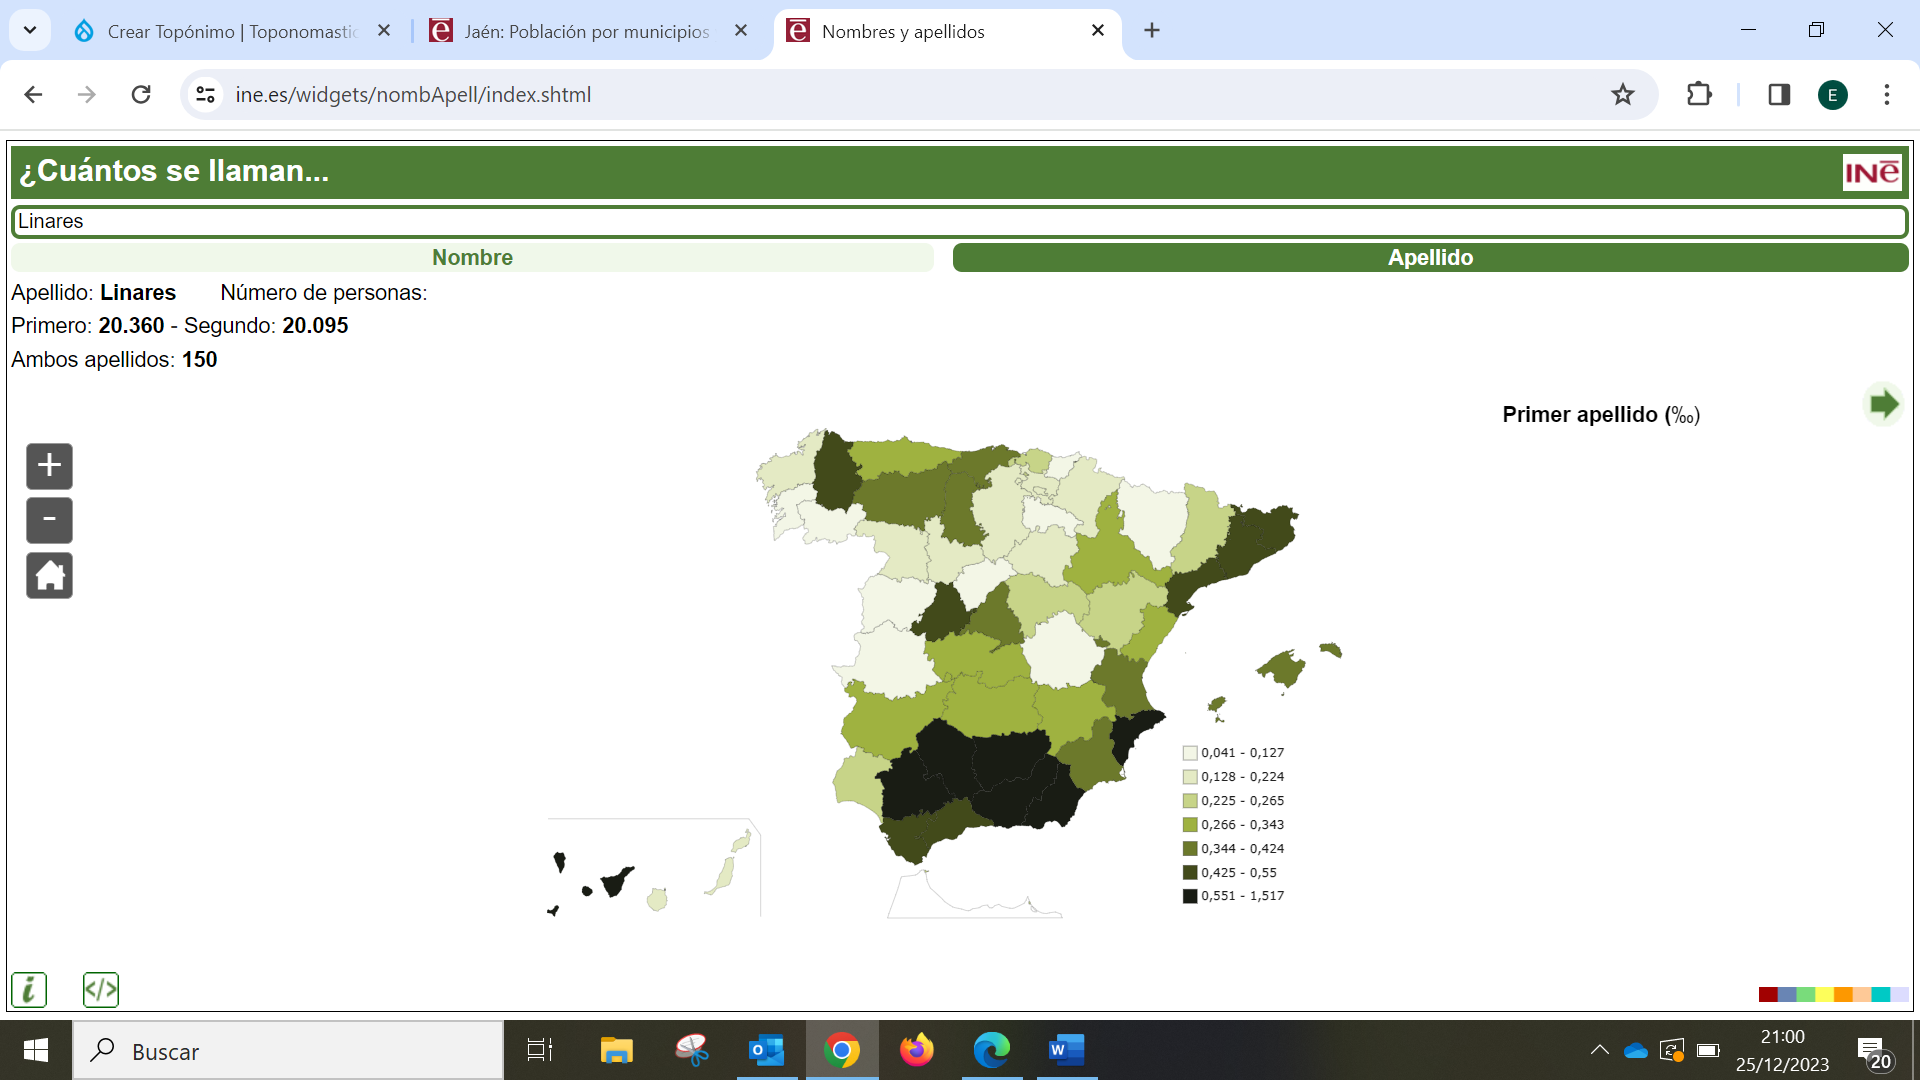This screenshot has height=1080, width=1920.
Task: Click the info icon bottom left
Action: [29, 989]
